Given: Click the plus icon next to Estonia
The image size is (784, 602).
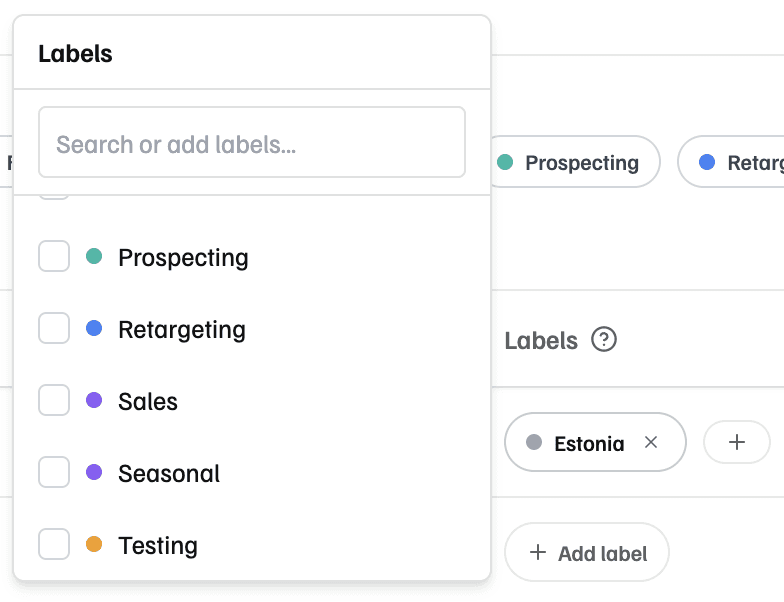Looking at the screenshot, I should click(737, 442).
